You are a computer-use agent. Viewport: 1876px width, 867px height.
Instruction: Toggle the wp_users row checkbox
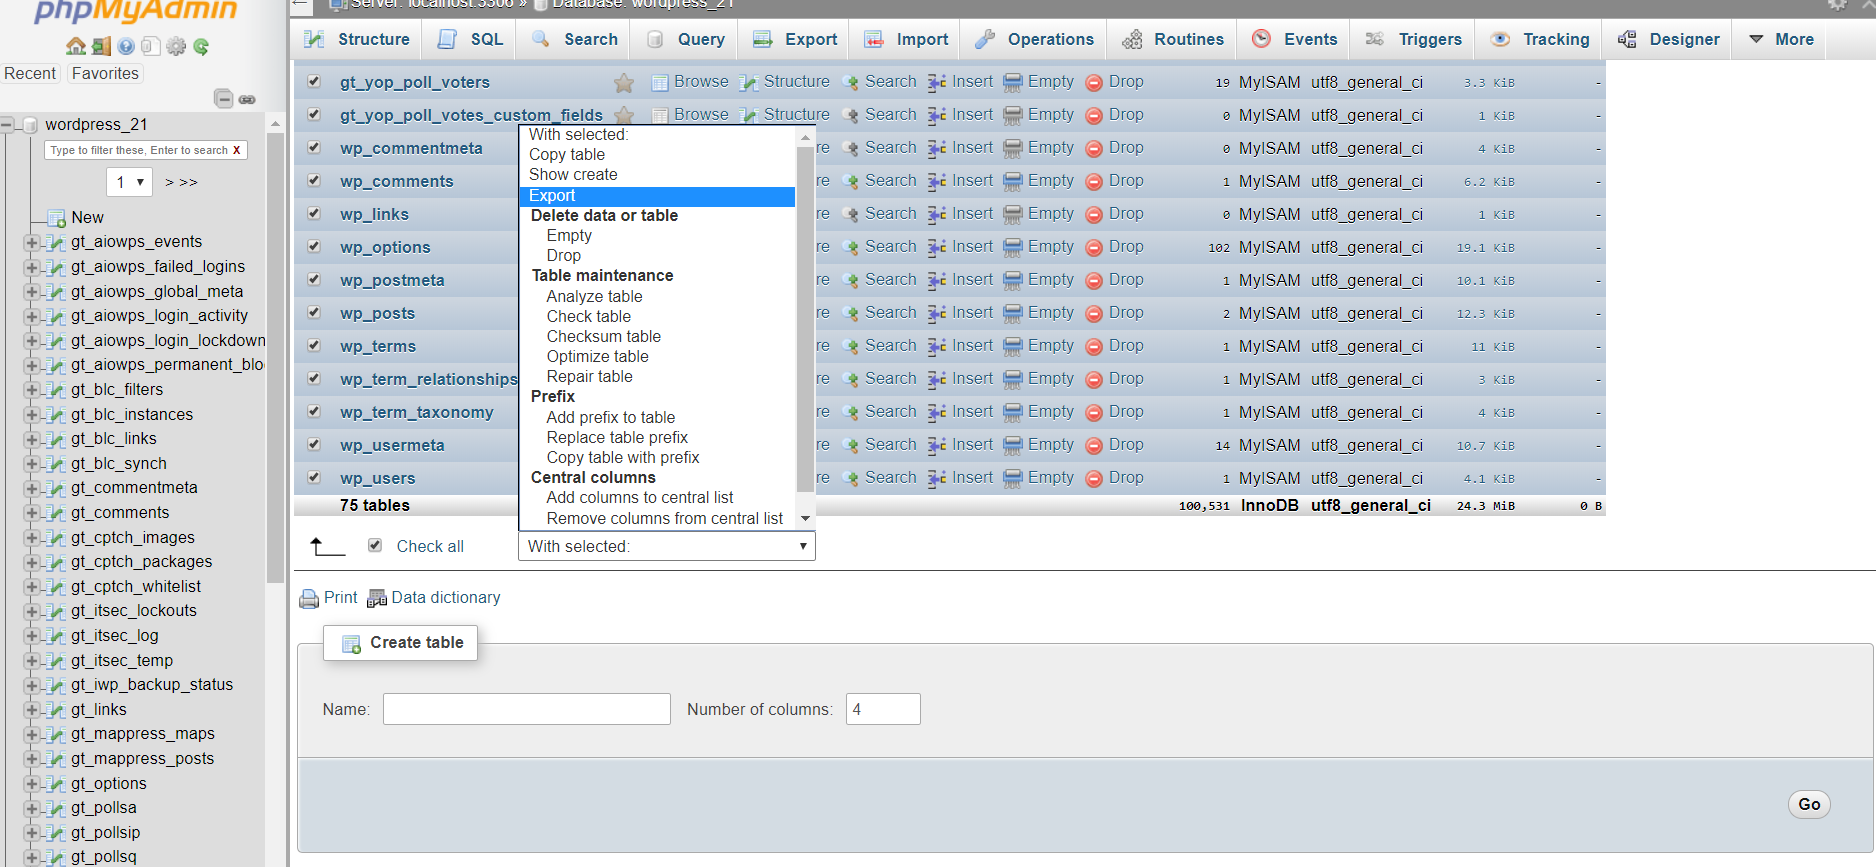314,477
